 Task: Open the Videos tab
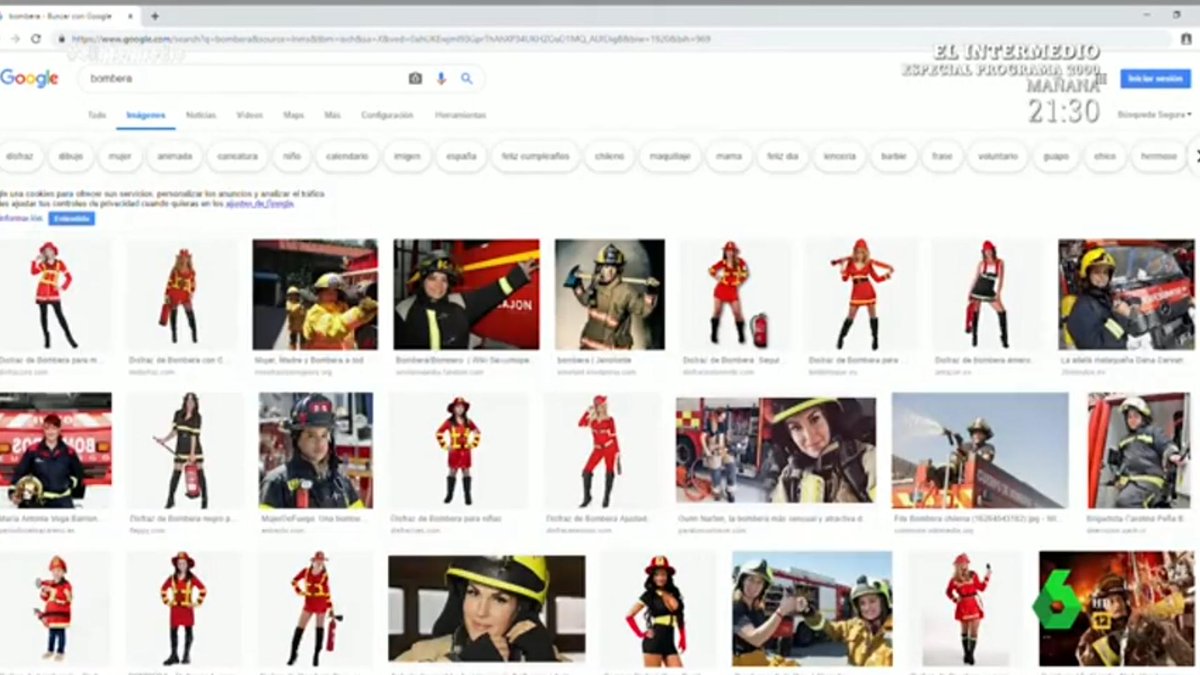pyautogui.click(x=249, y=115)
